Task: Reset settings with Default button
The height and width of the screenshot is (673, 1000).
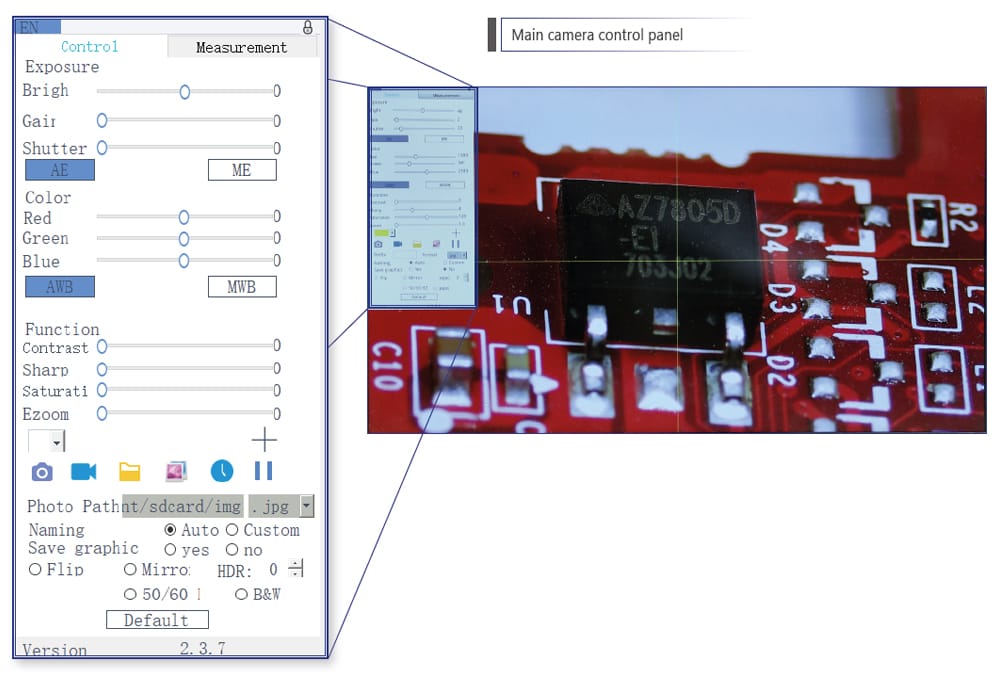Action: [x=157, y=619]
